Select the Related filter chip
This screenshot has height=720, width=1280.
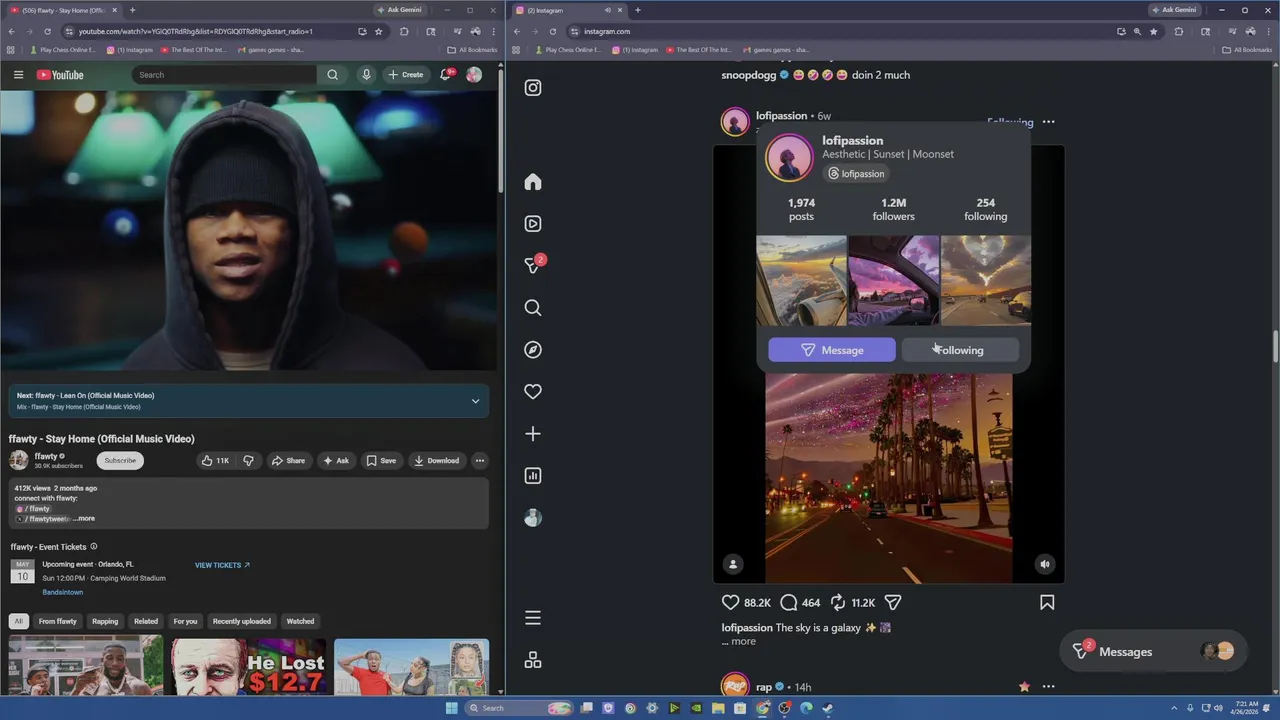(146, 621)
